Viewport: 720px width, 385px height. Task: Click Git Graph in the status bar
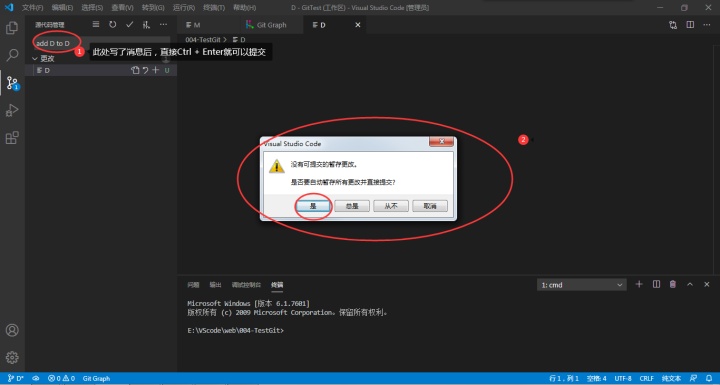(x=96, y=379)
